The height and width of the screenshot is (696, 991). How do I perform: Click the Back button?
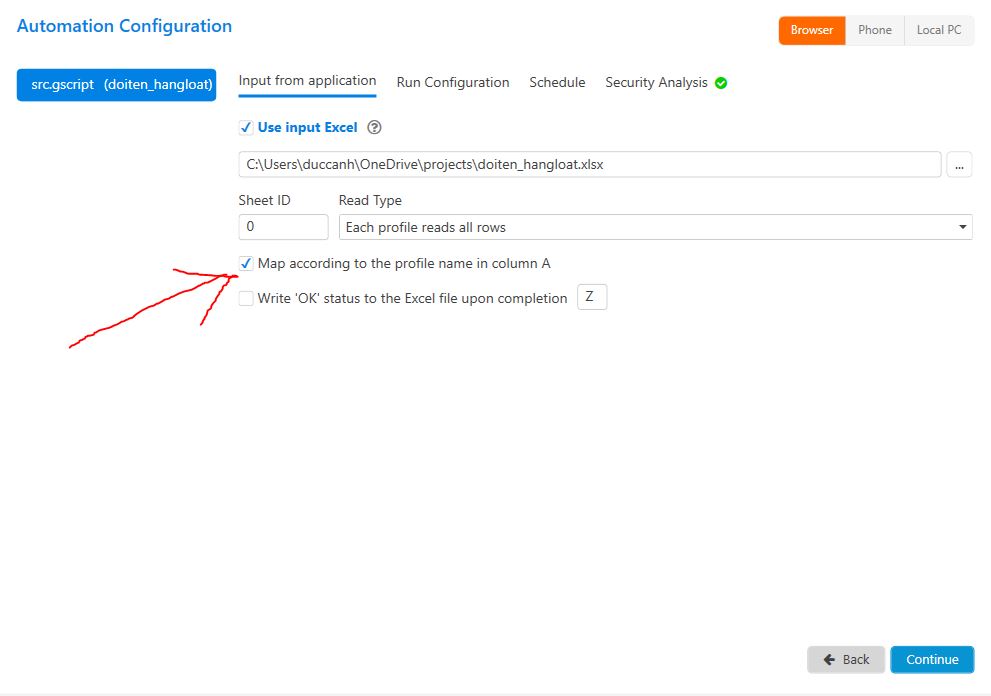(846, 659)
